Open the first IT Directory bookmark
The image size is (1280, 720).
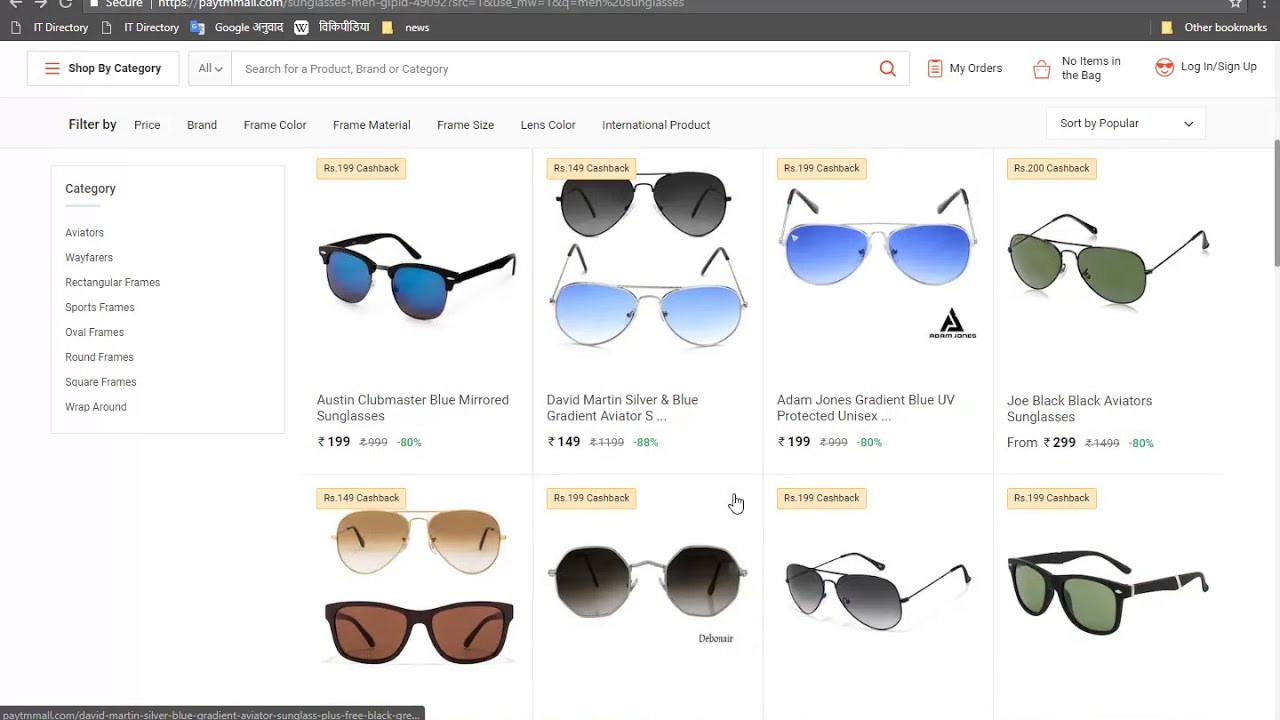[49, 27]
